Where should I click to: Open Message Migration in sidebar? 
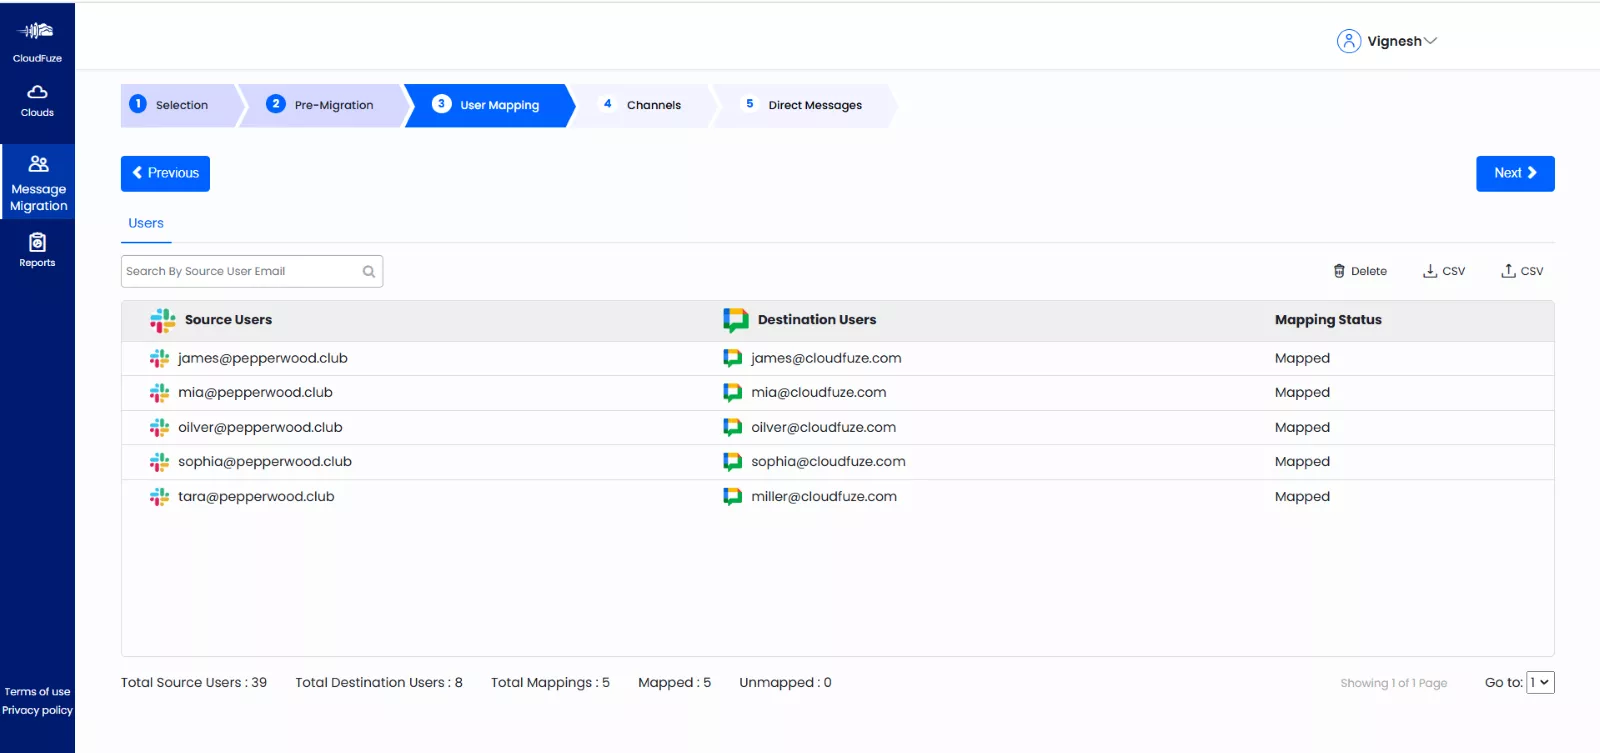point(38,182)
